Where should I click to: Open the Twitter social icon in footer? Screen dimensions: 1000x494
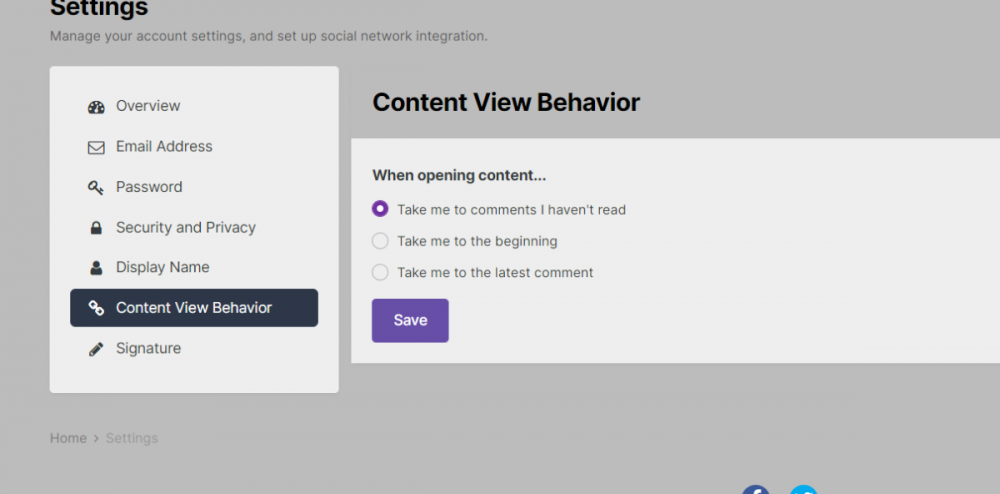pos(803,490)
